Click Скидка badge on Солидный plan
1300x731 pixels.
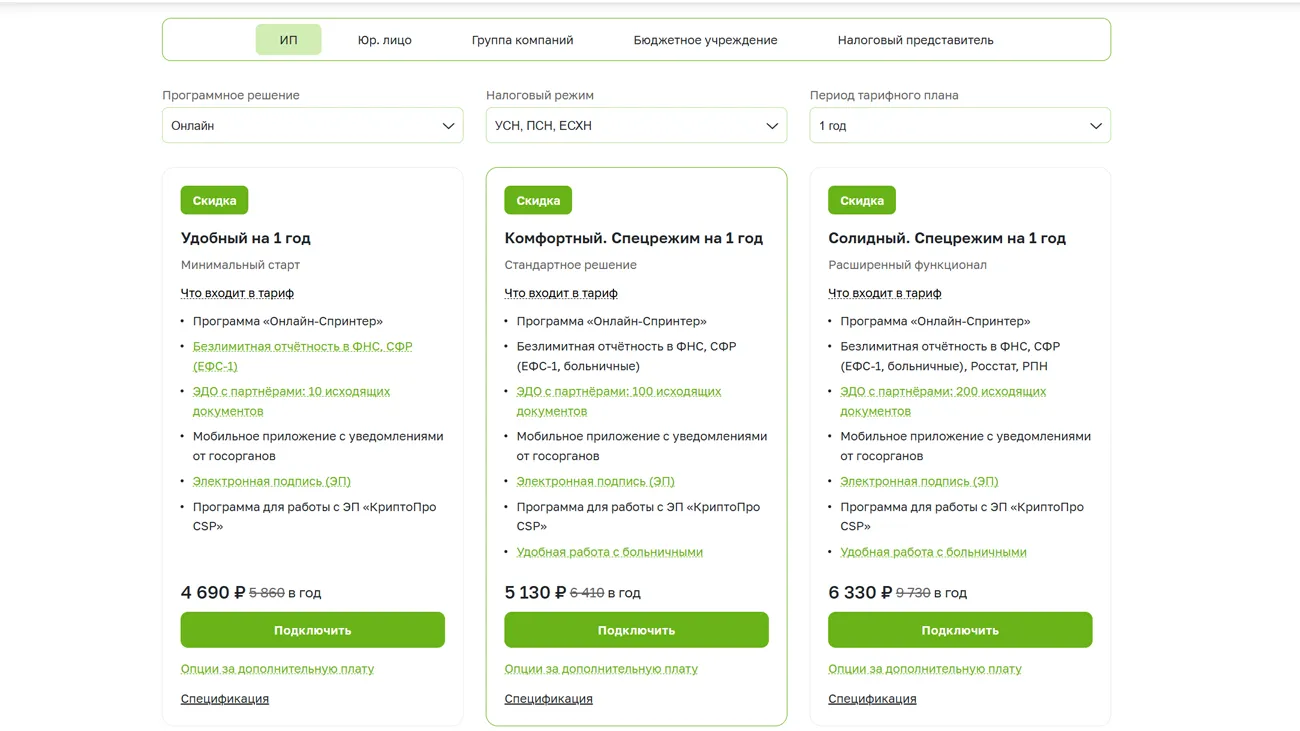pyautogui.click(x=861, y=201)
